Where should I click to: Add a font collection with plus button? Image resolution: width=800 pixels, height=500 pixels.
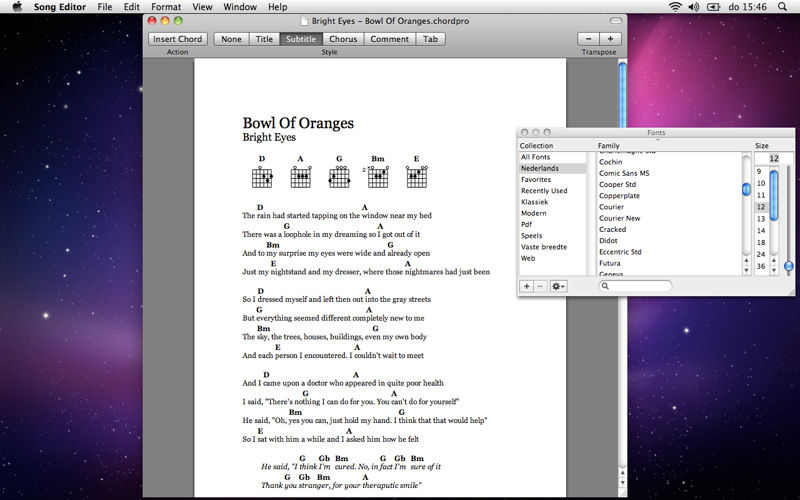tap(527, 286)
